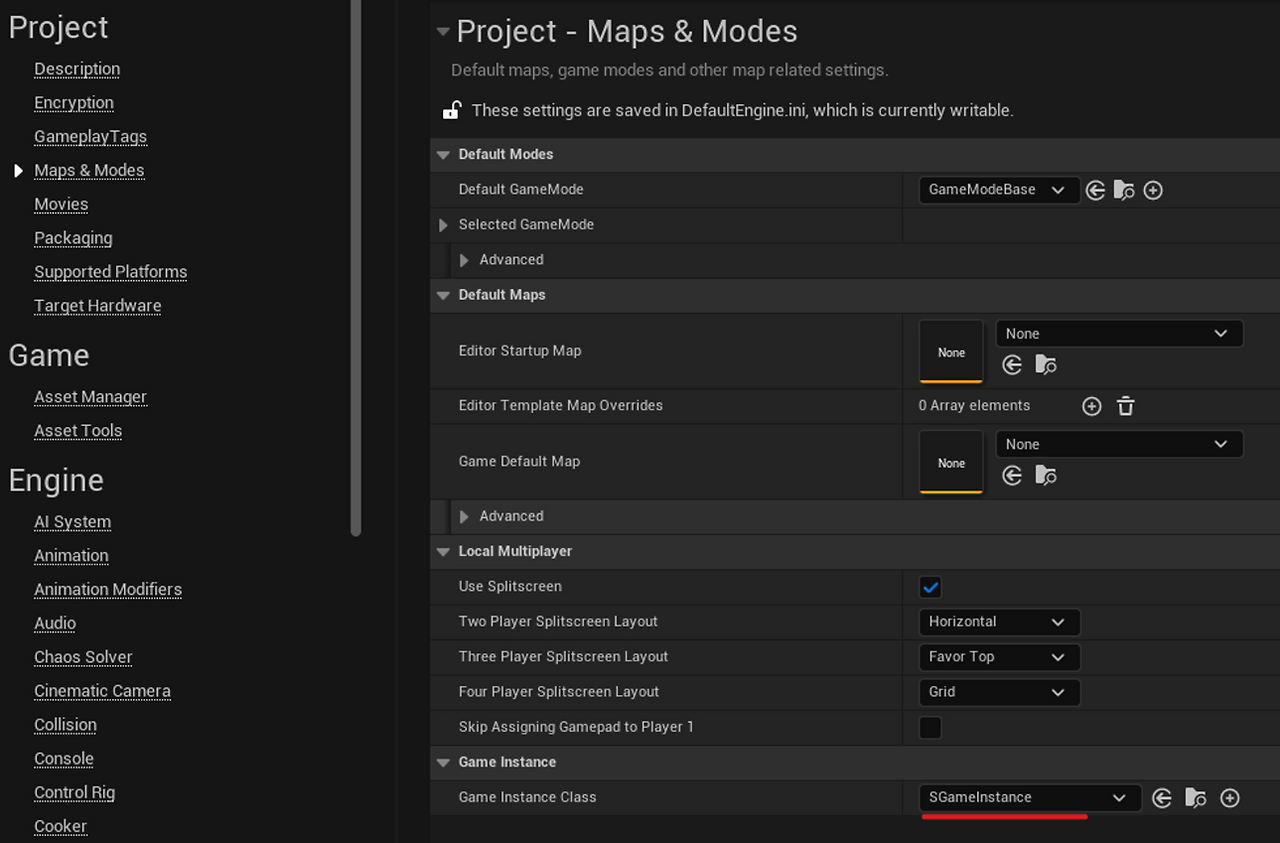Image resolution: width=1280 pixels, height=843 pixels.
Task: Create new Game Instance class
Action: [1230, 797]
